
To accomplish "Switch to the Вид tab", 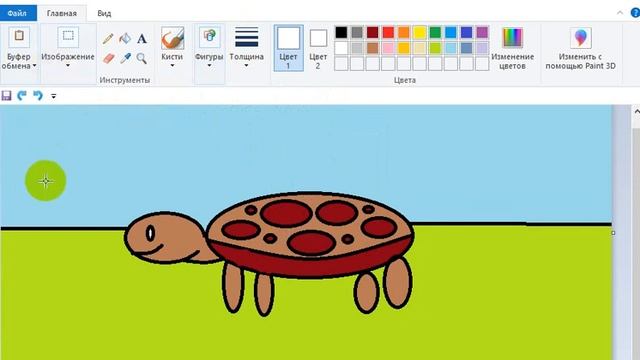I will (104, 13).
